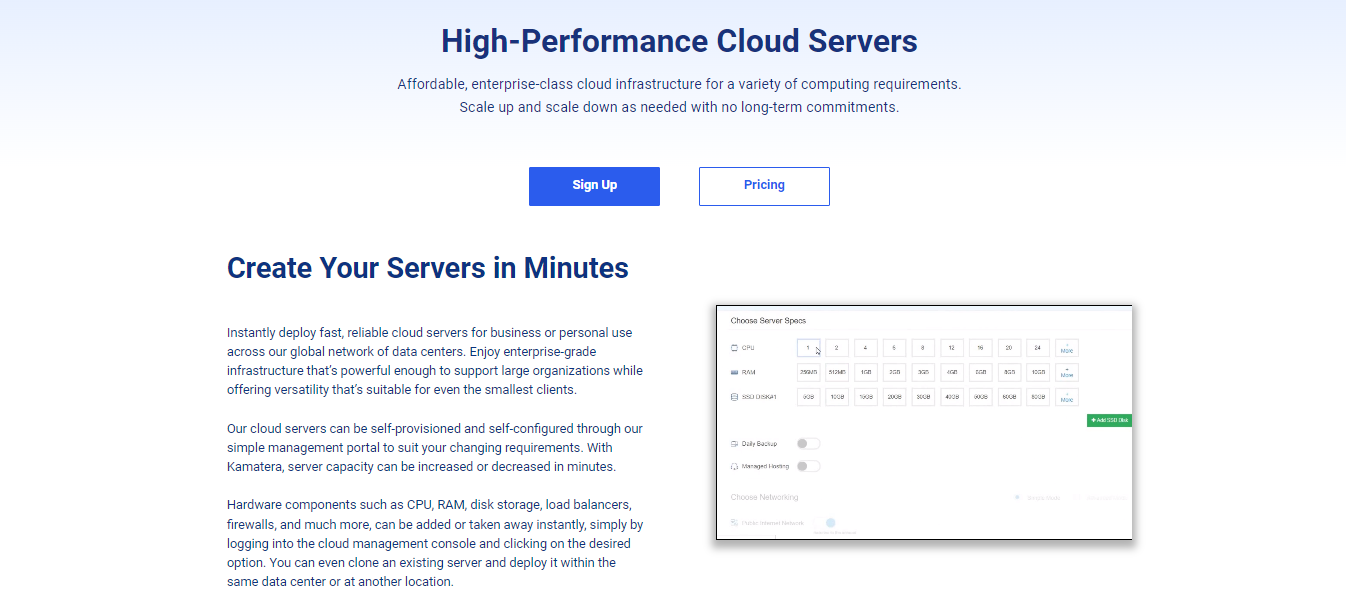Expand More options in the CPU row
This screenshot has width=1346, height=609.
pos(1067,348)
